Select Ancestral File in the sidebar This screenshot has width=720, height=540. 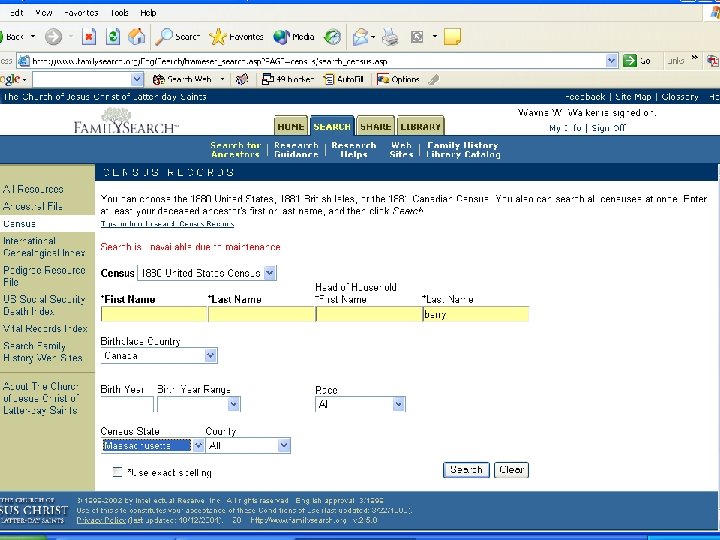tap(32, 206)
